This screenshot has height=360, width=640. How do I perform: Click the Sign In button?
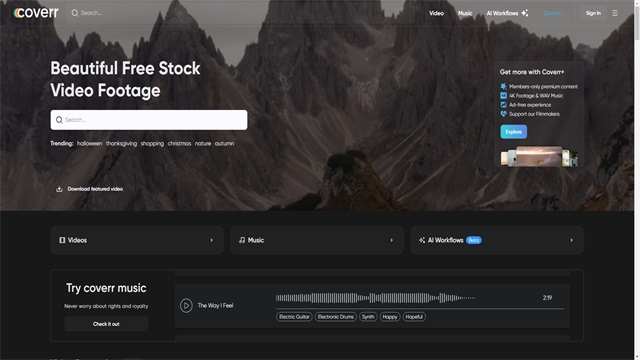[593, 13]
